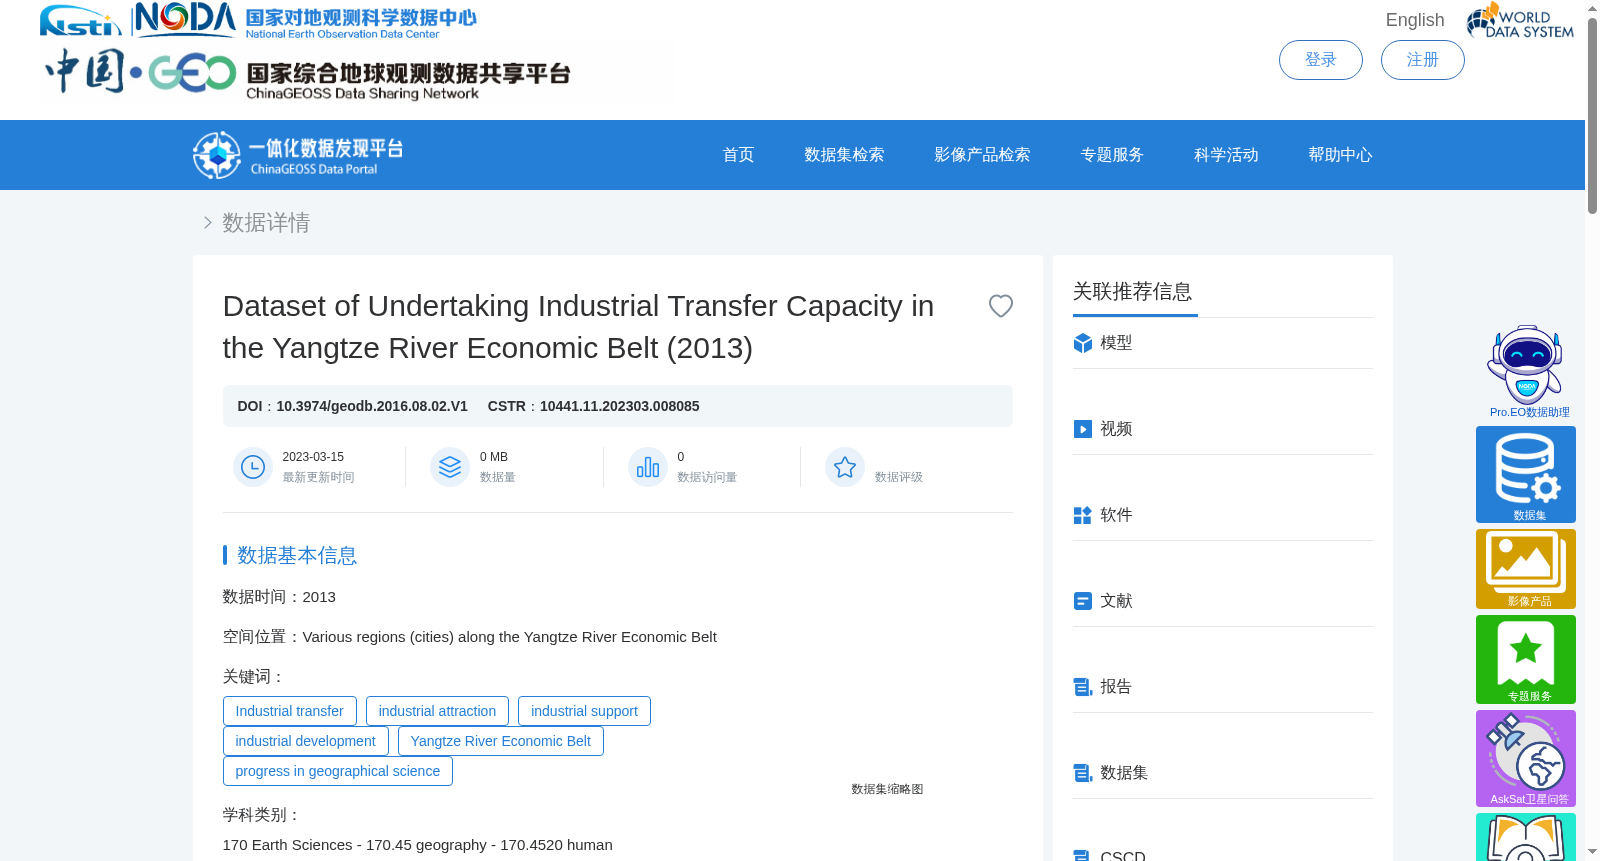The image size is (1600, 861).
Task: Click the page vertical scrollbar thumb
Action: click(1592, 115)
